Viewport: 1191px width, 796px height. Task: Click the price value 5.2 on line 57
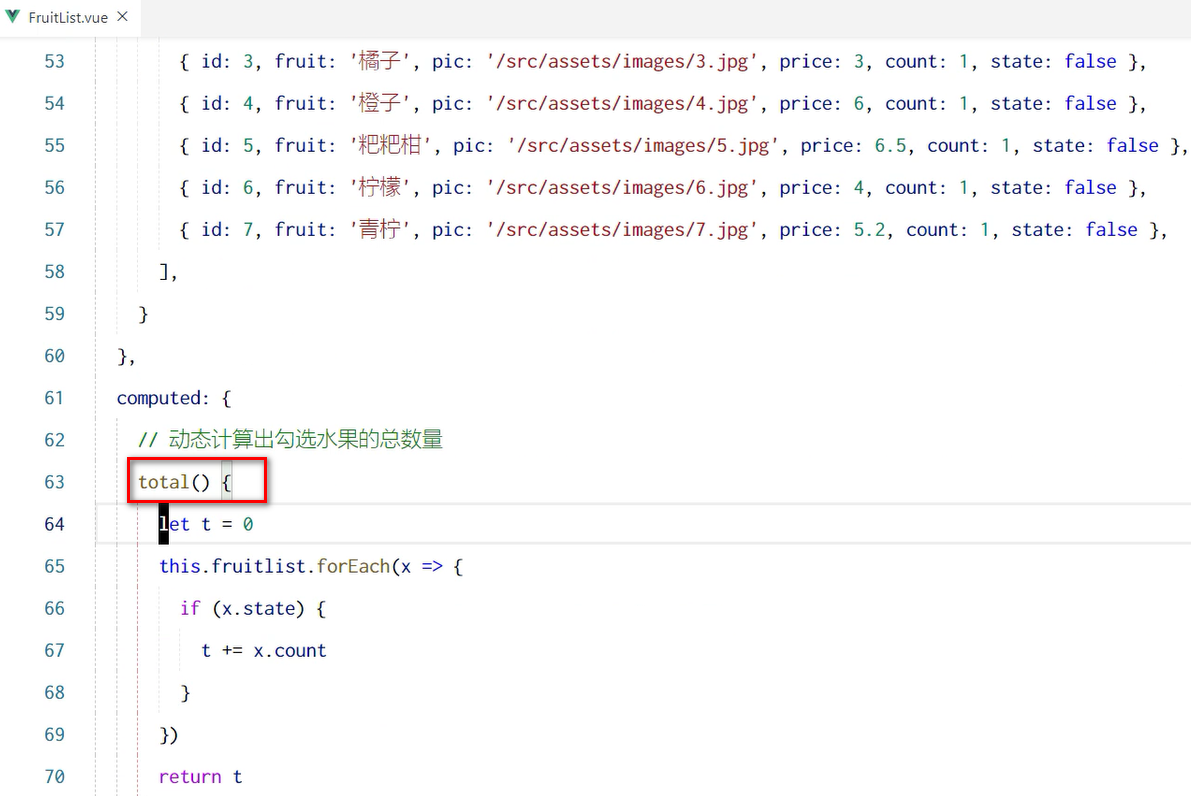(869, 229)
